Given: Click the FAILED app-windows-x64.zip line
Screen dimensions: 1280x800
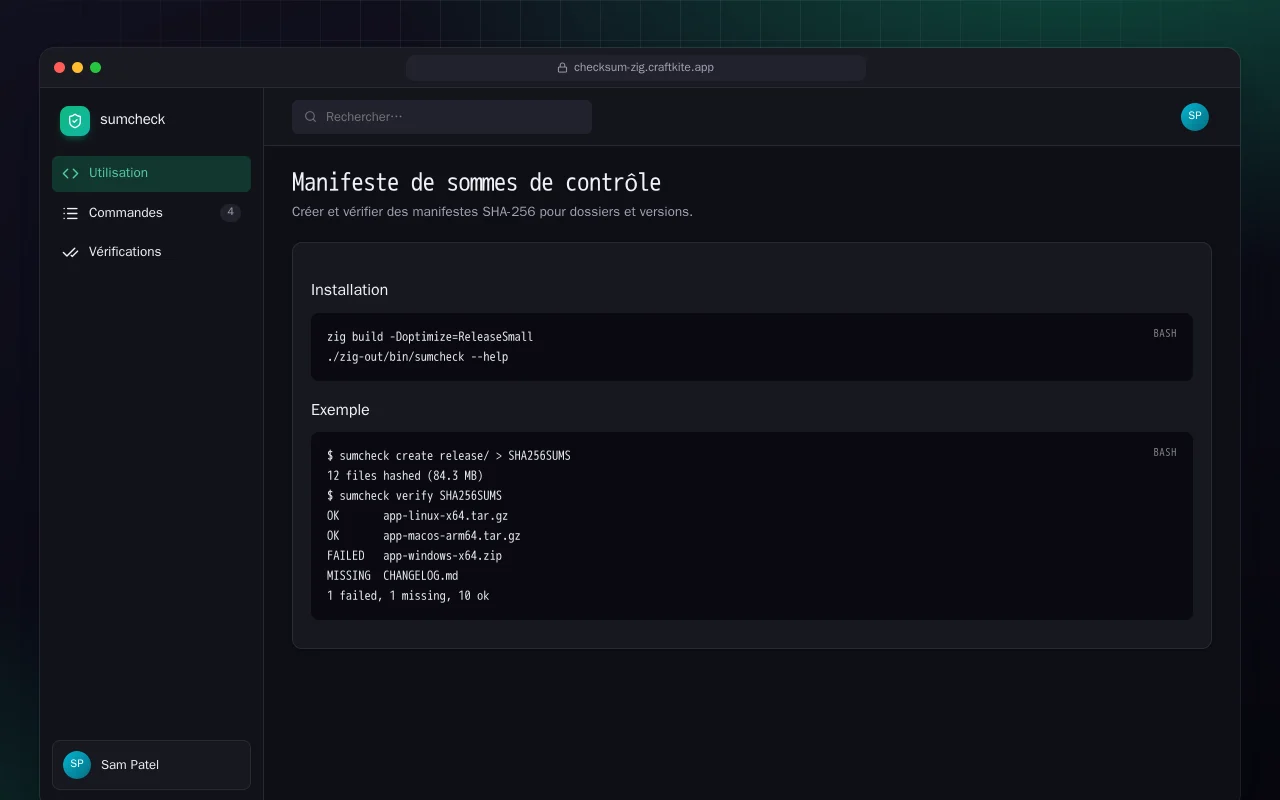Looking at the screenshot, I should [x=415, y=556].
